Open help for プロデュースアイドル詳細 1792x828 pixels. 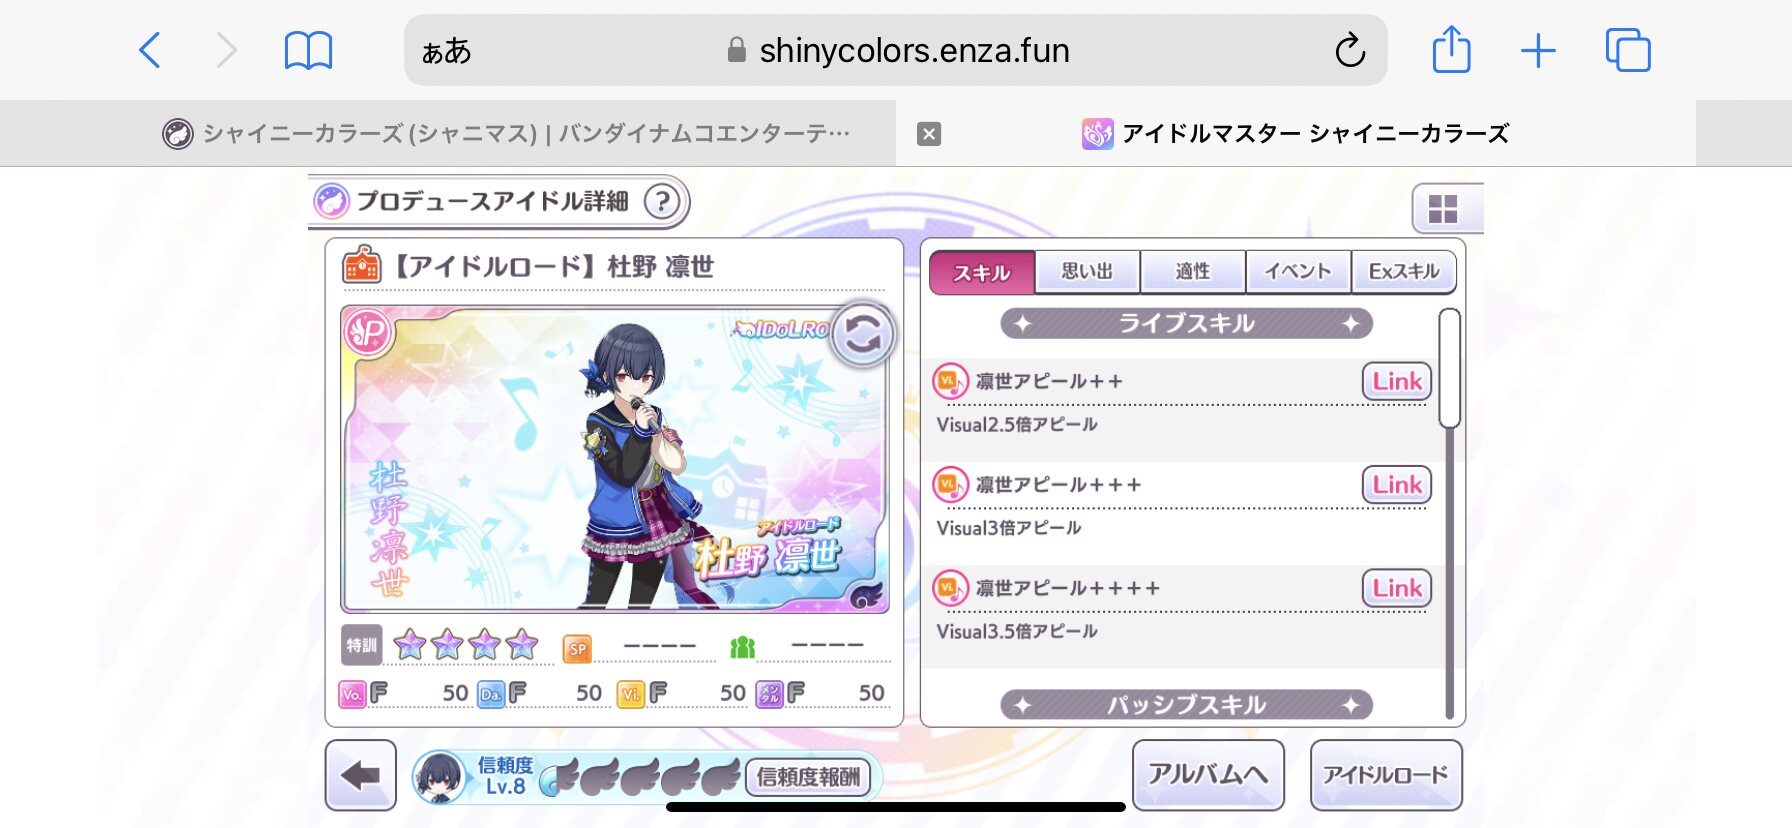click(662, 202)
